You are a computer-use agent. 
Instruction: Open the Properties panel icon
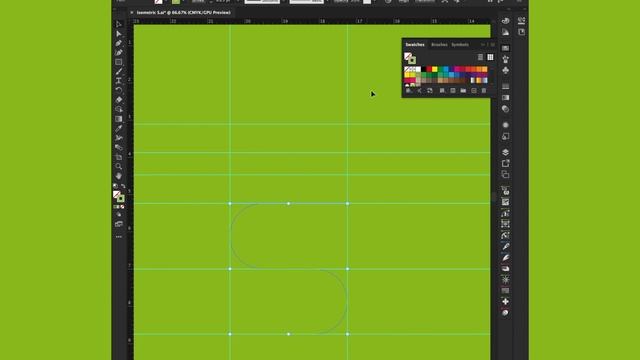[x=521, y=21]
